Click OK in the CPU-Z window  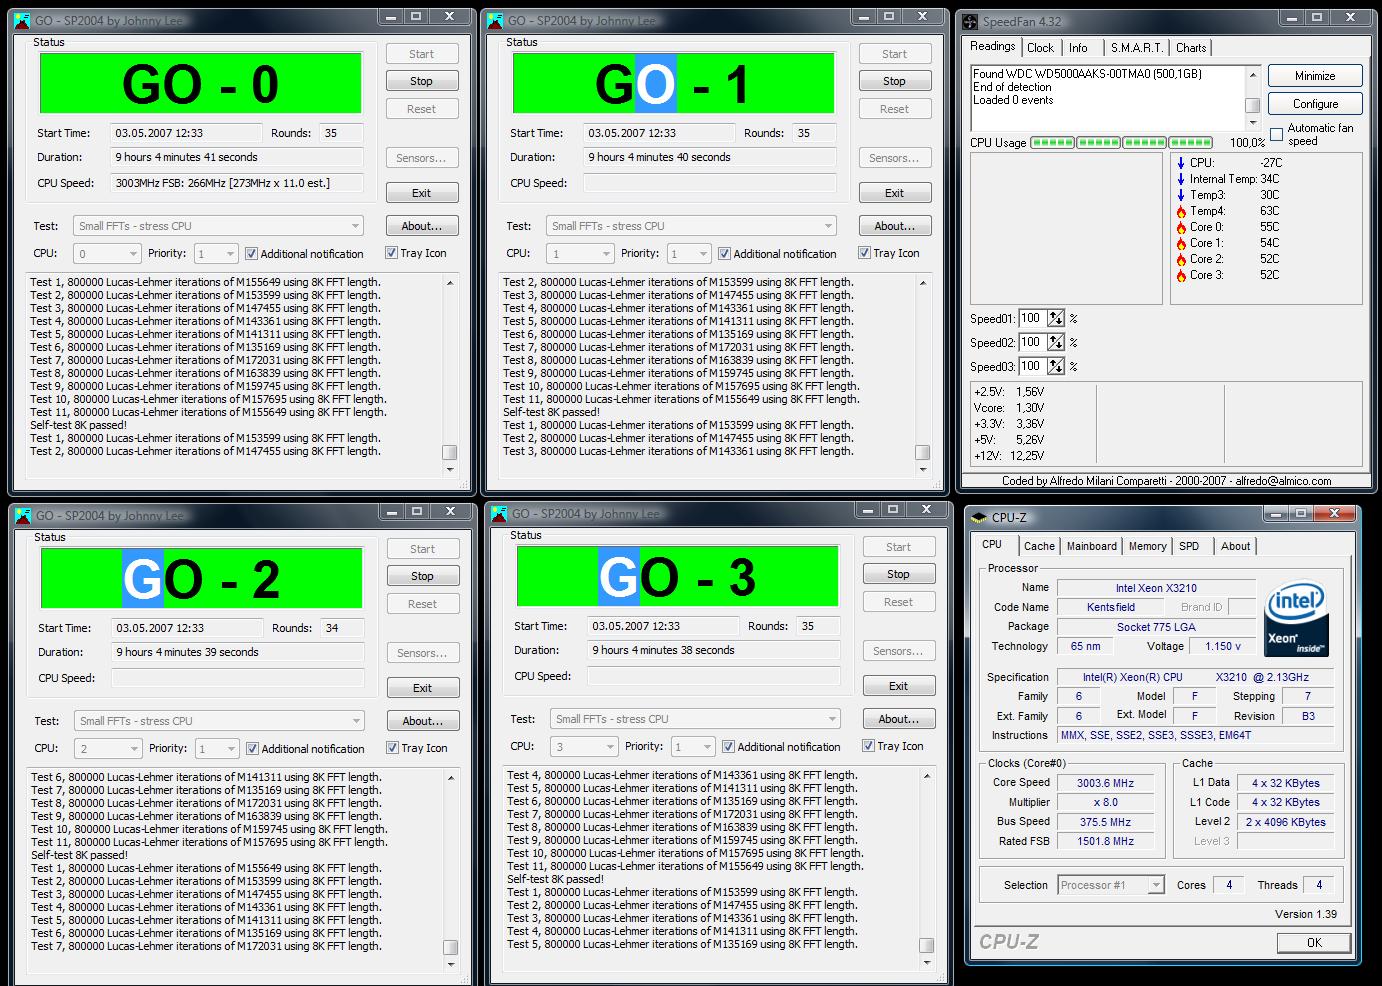[1314, 943]
